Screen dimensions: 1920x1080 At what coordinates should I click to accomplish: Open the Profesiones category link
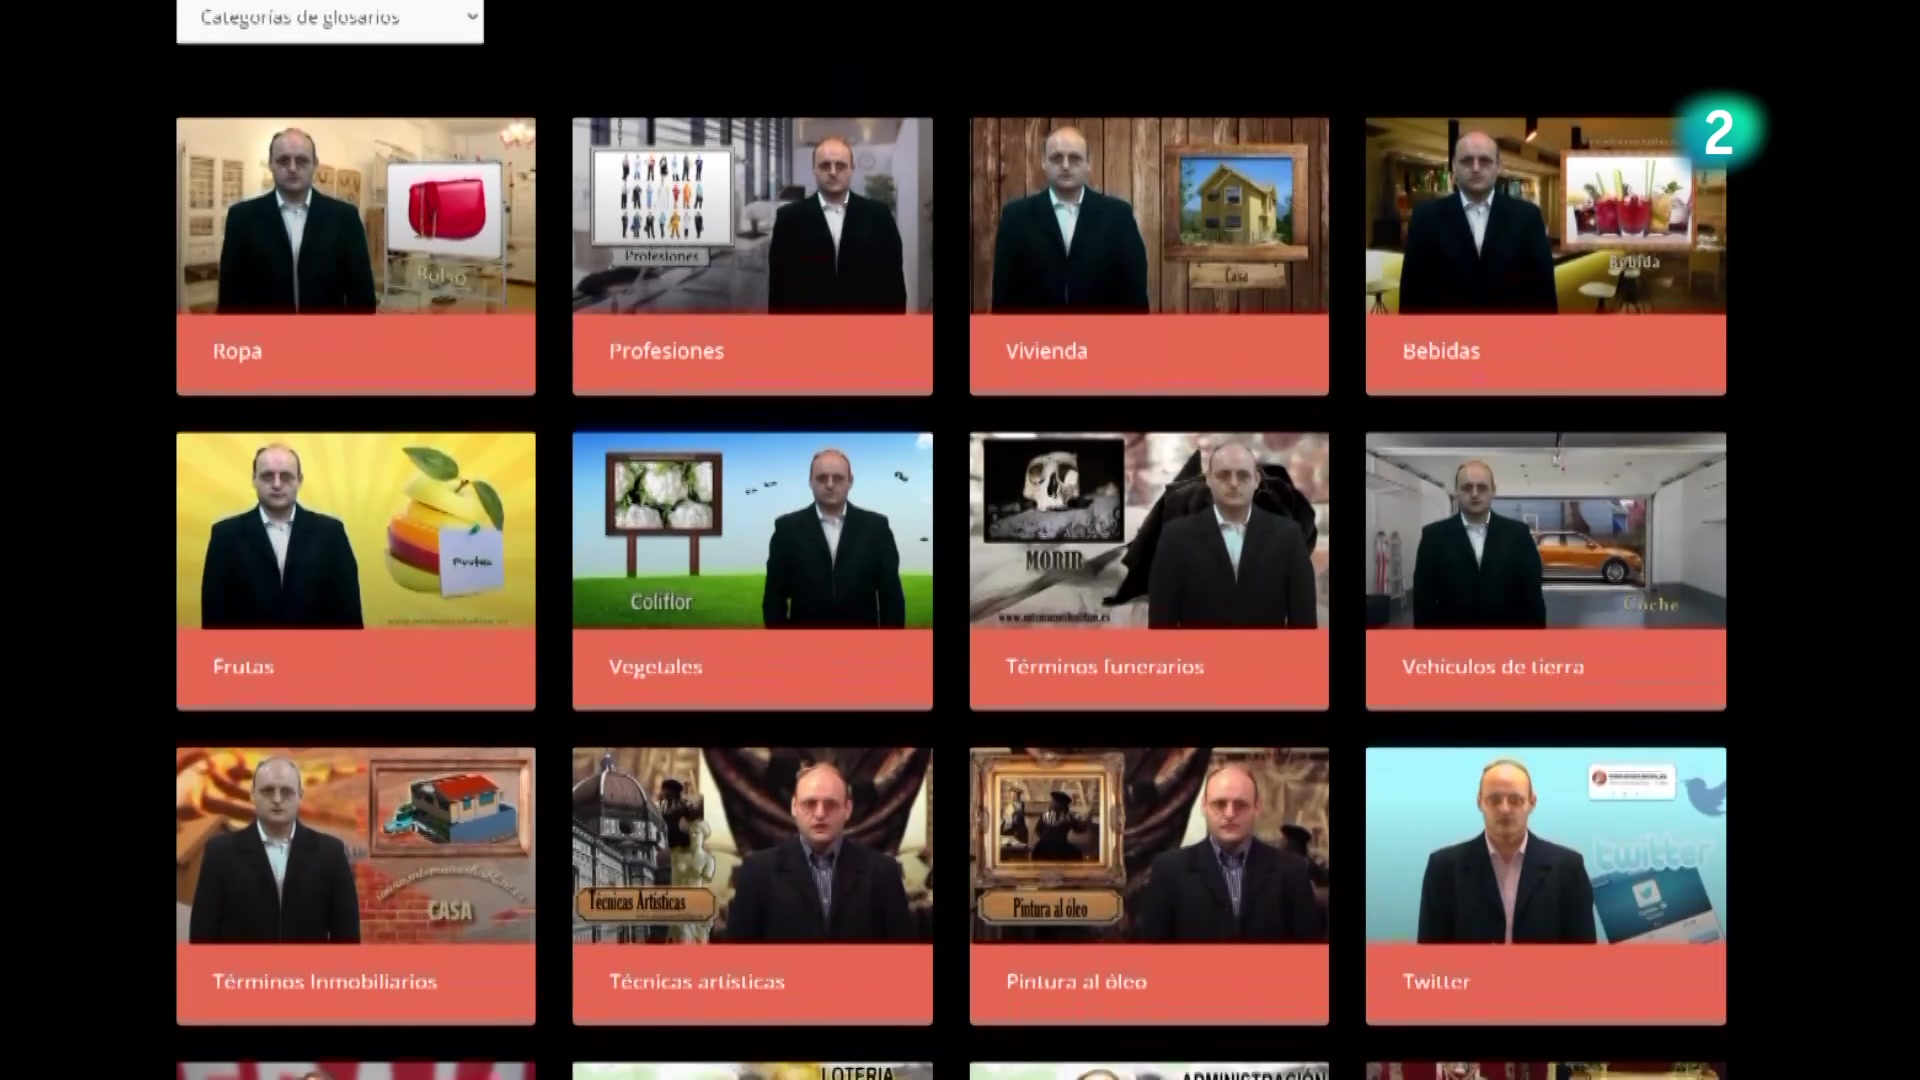click(x=666, y=351)
